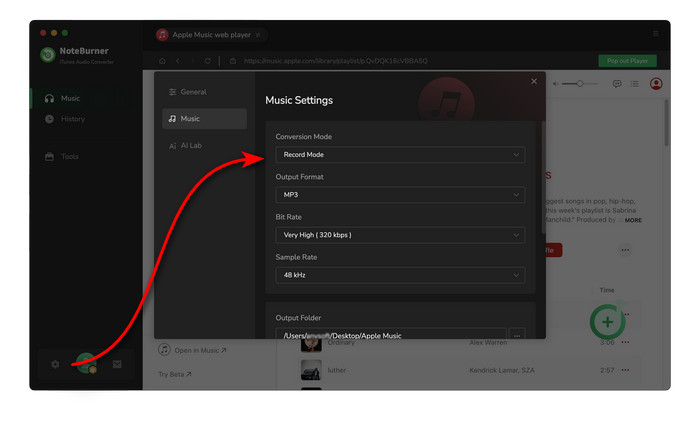Screen dimensions: 700x429
Task: Click the Kendrick Lamar, SZA artist text
Action: (502, 370)
